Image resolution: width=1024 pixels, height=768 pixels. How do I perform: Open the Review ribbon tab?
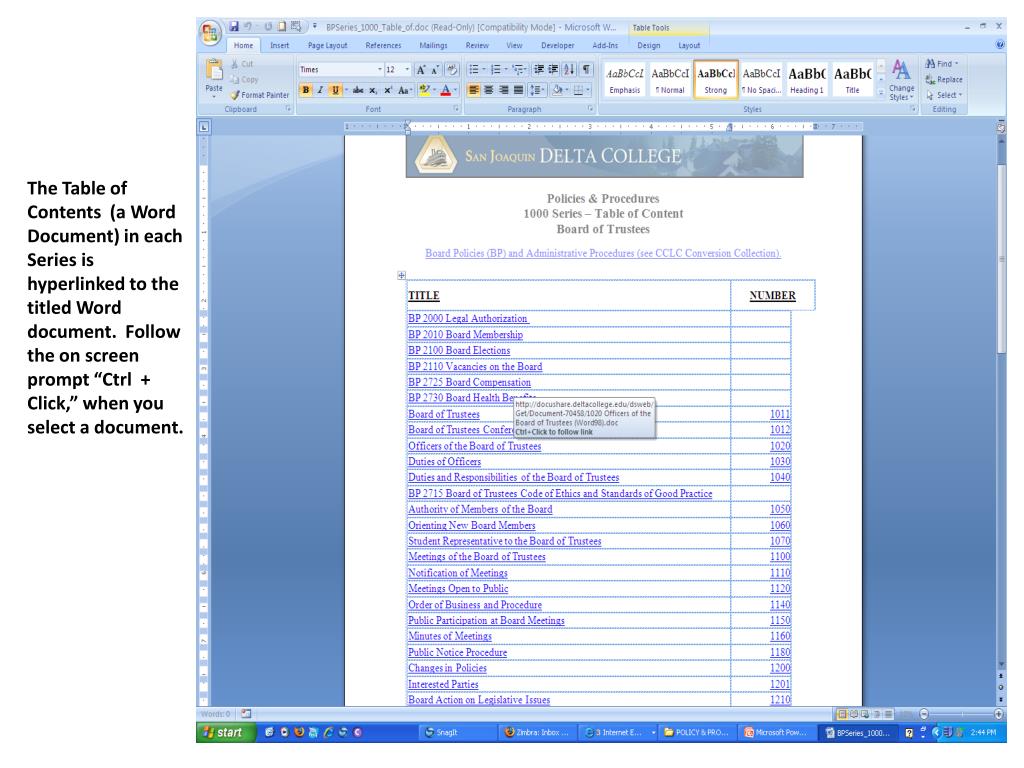click(x=477, y=46)
